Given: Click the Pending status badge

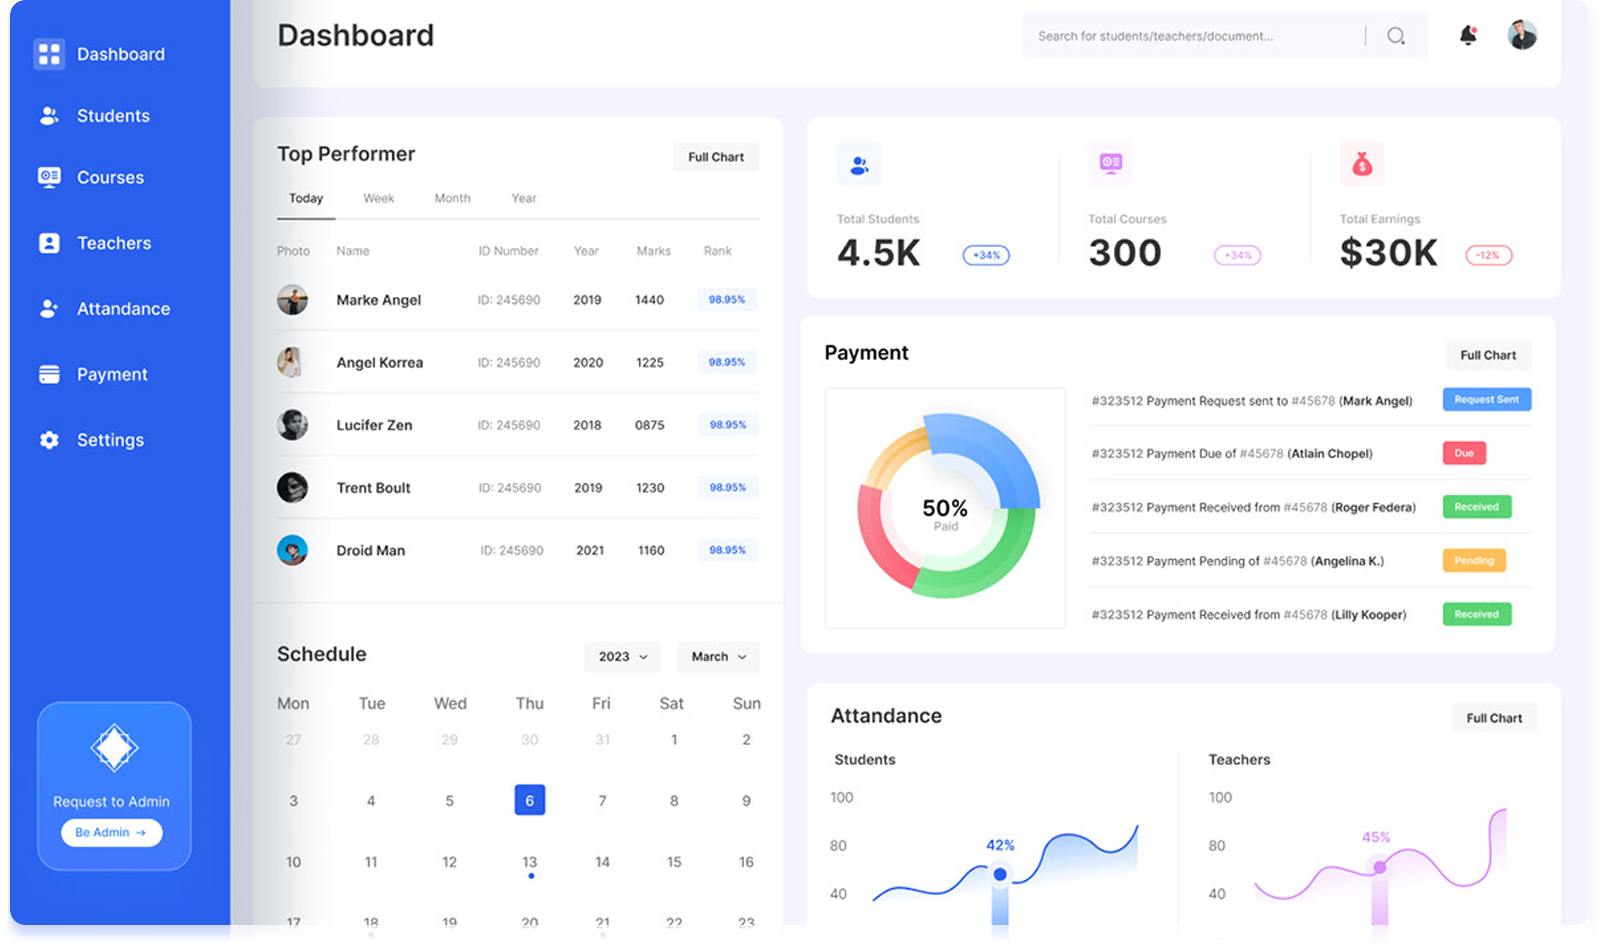Looking at the screenshot, I should coord(1474,561).
